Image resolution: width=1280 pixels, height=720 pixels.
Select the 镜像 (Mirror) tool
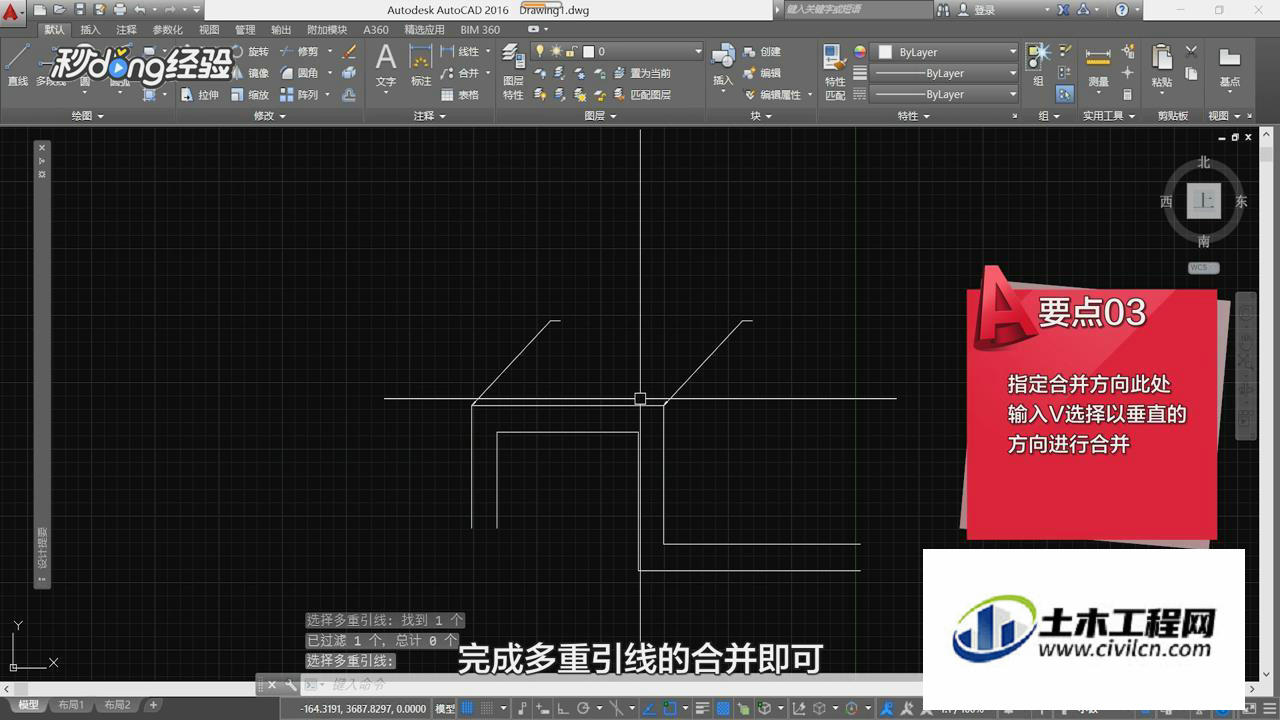coord(249,73)
